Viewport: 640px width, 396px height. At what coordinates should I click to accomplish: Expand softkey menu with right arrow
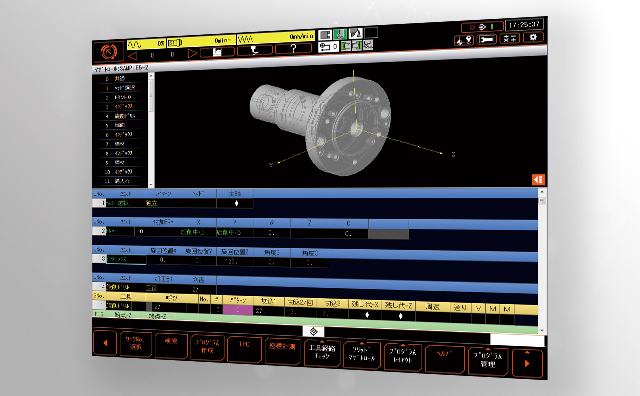(527, 363)
